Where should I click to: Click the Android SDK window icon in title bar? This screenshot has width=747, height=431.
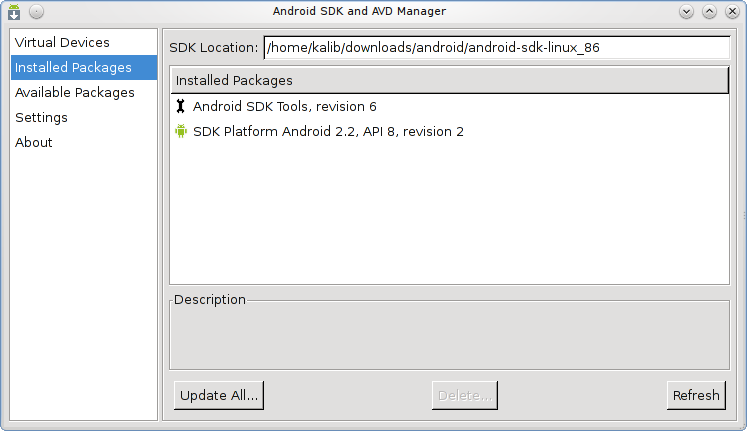click(14, 11)
